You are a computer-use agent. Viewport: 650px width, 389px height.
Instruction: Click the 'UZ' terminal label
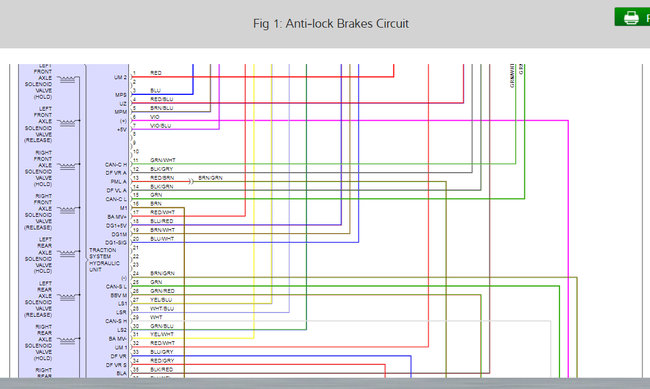point(123,104)
